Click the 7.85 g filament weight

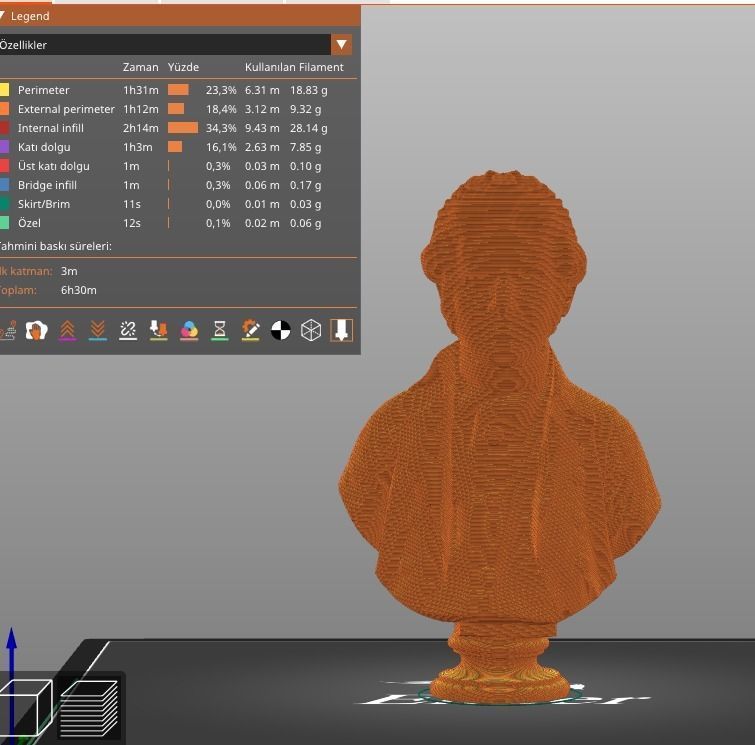pyautogui.click(x=305, y=147)
